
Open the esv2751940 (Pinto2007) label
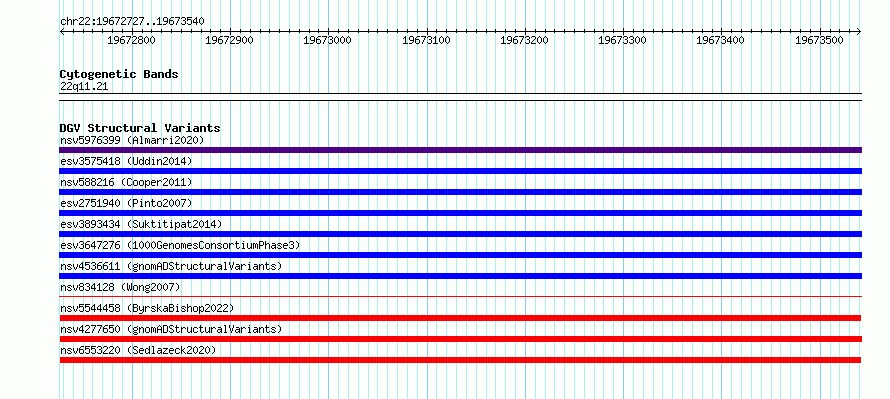tap(126, 203)
